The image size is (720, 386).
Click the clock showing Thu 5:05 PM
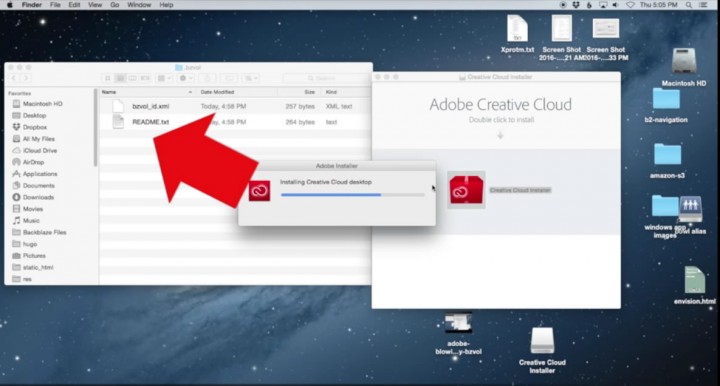(x=658, y=5)
